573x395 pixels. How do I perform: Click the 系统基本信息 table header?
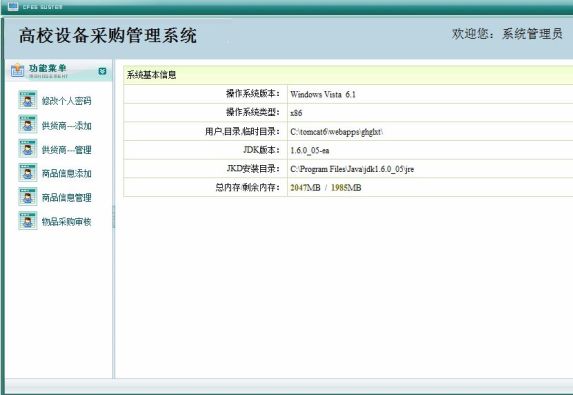coord(348,75)
